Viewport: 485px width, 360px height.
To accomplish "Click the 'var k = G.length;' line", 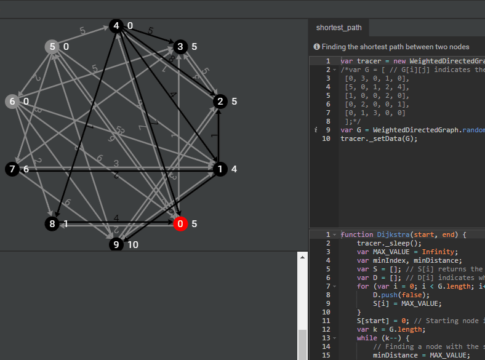I will (x=391, y=329).
